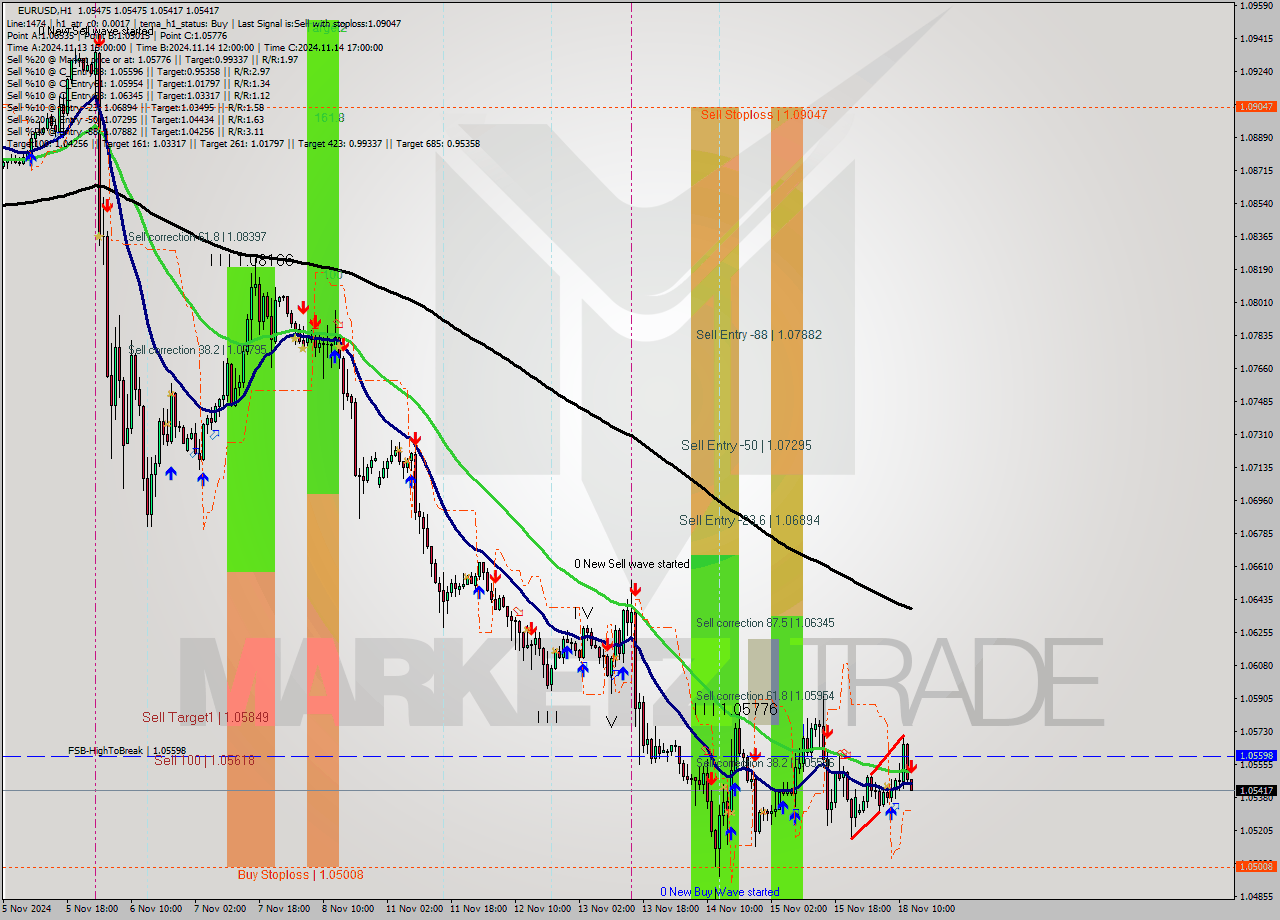Screen dimensions: 1280x920
Task: Select the 'Sell Stoploss | 1.09047' label
Action: click(x=764, y=115)
